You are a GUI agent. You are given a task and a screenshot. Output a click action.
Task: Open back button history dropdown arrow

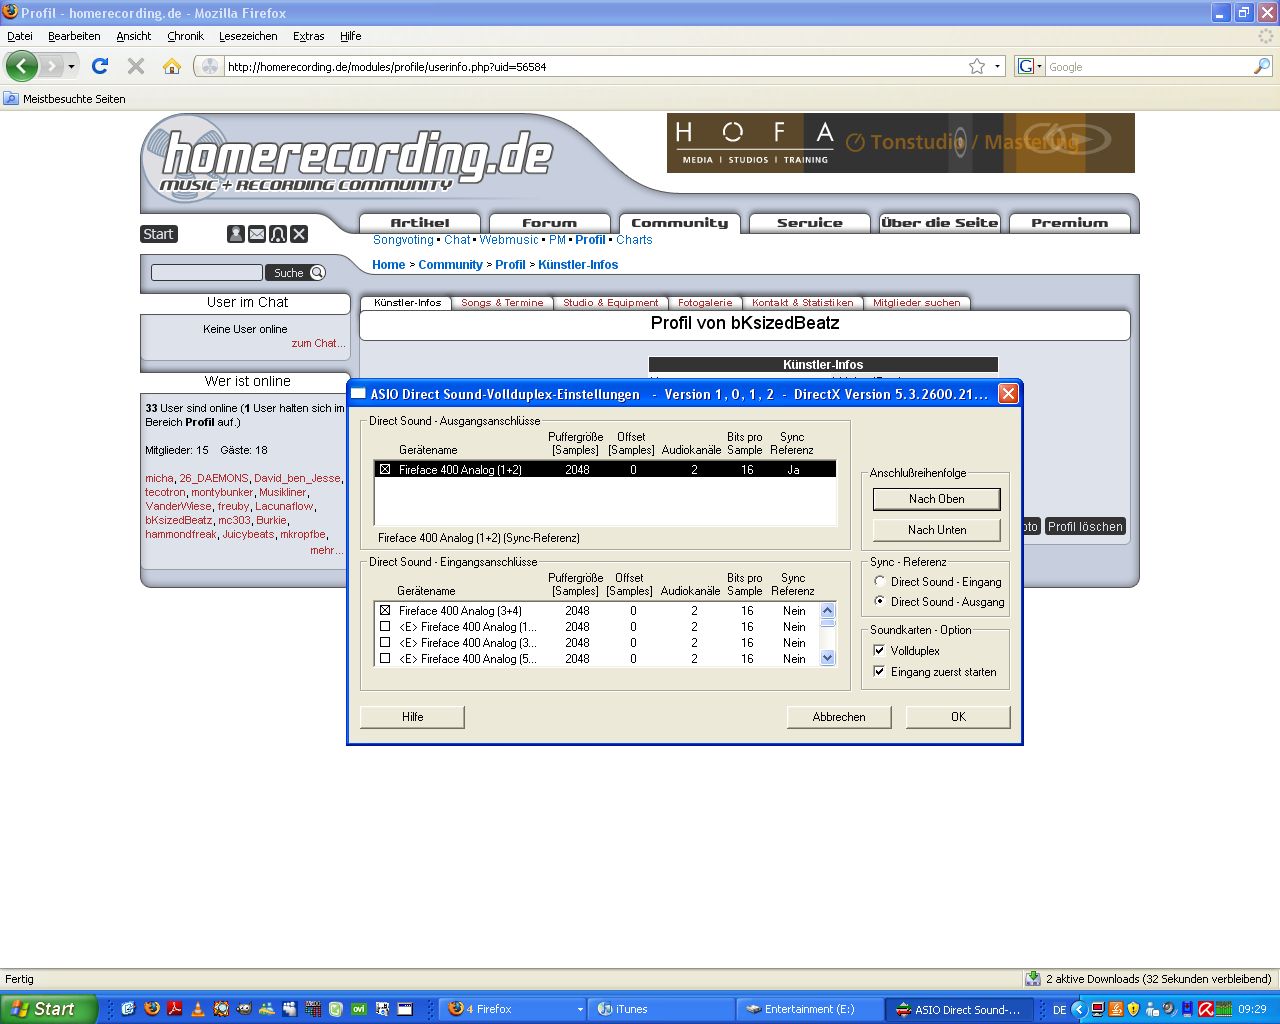tap(71, 67)
